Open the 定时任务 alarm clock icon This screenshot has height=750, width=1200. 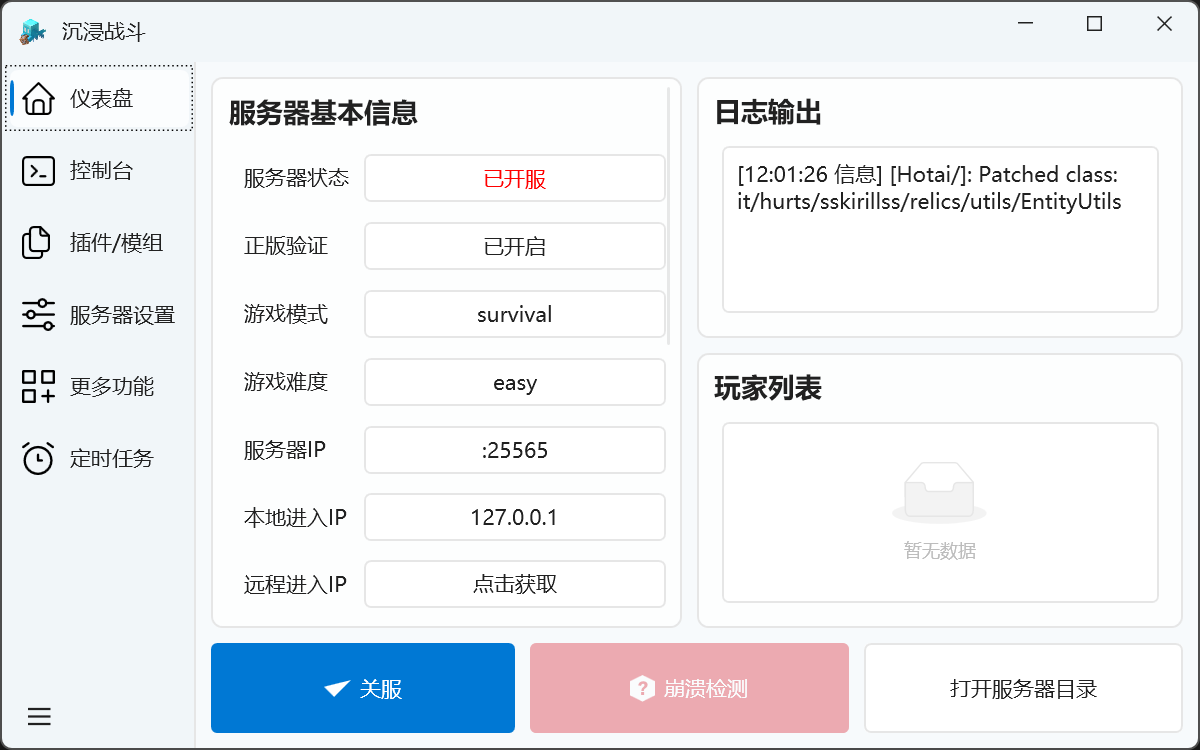click(x=38, y=459)
